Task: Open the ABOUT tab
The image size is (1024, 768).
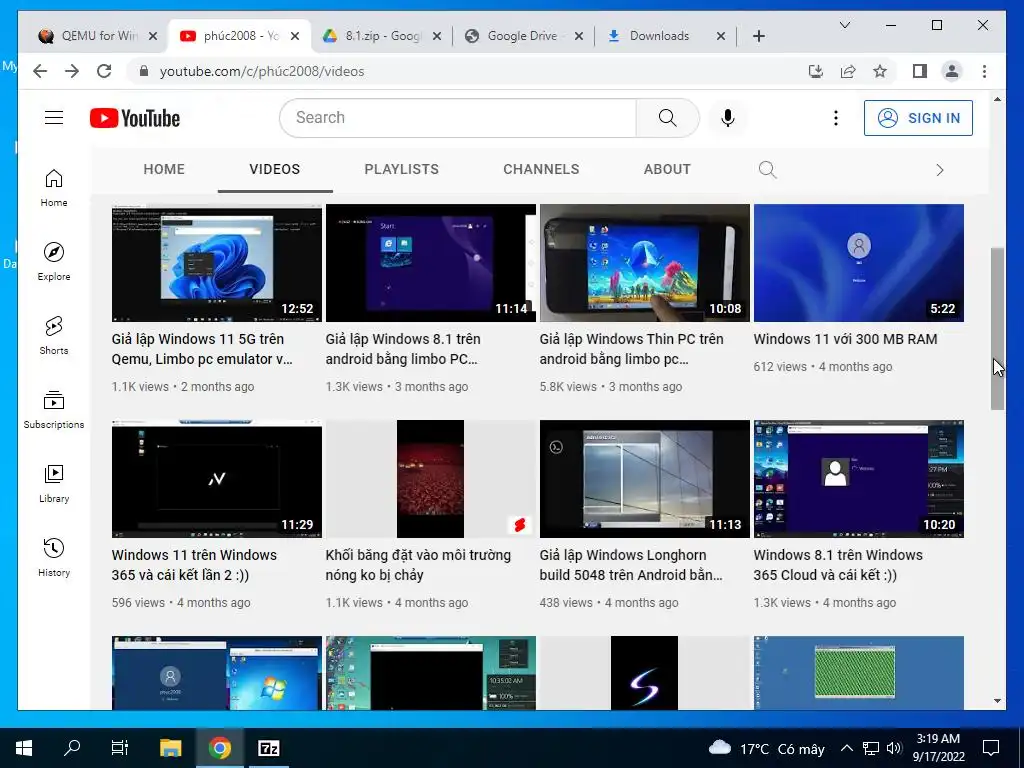Action: point(667,169)
